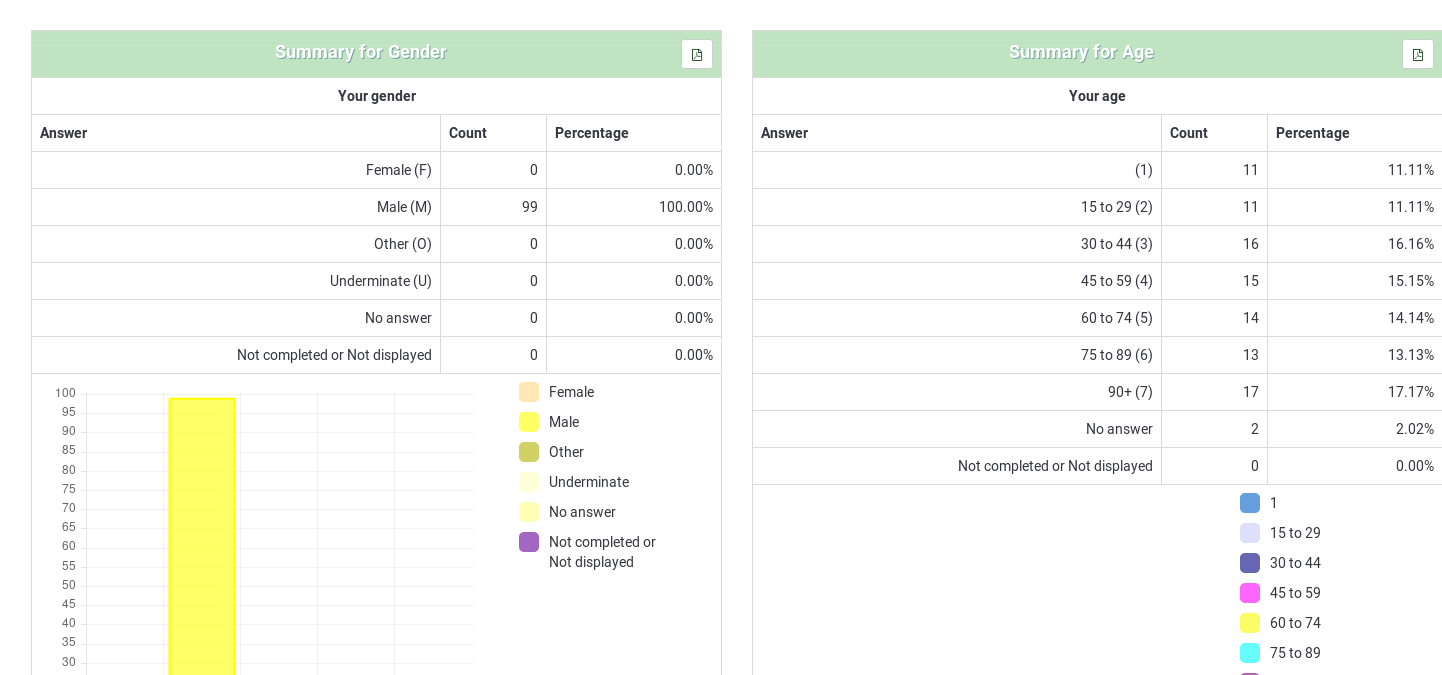Toggle Female legend color swatch

coord(529,392)
